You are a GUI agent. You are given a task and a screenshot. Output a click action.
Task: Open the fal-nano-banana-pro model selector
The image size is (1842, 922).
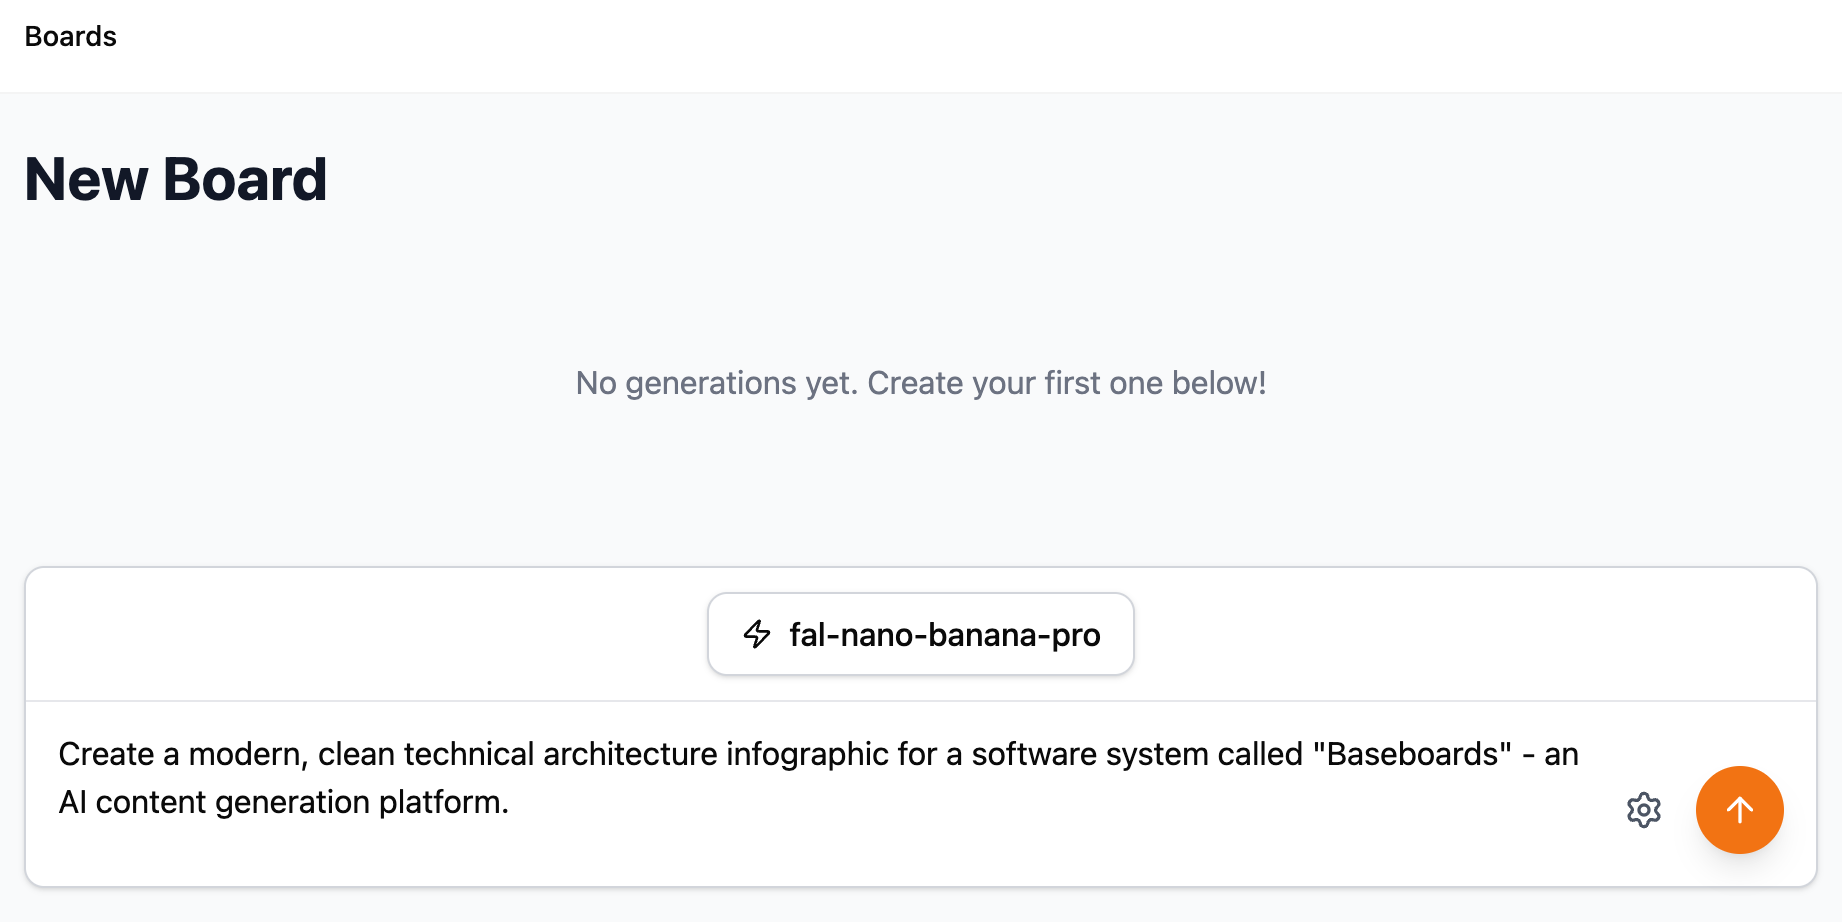[x=920, y=634]
